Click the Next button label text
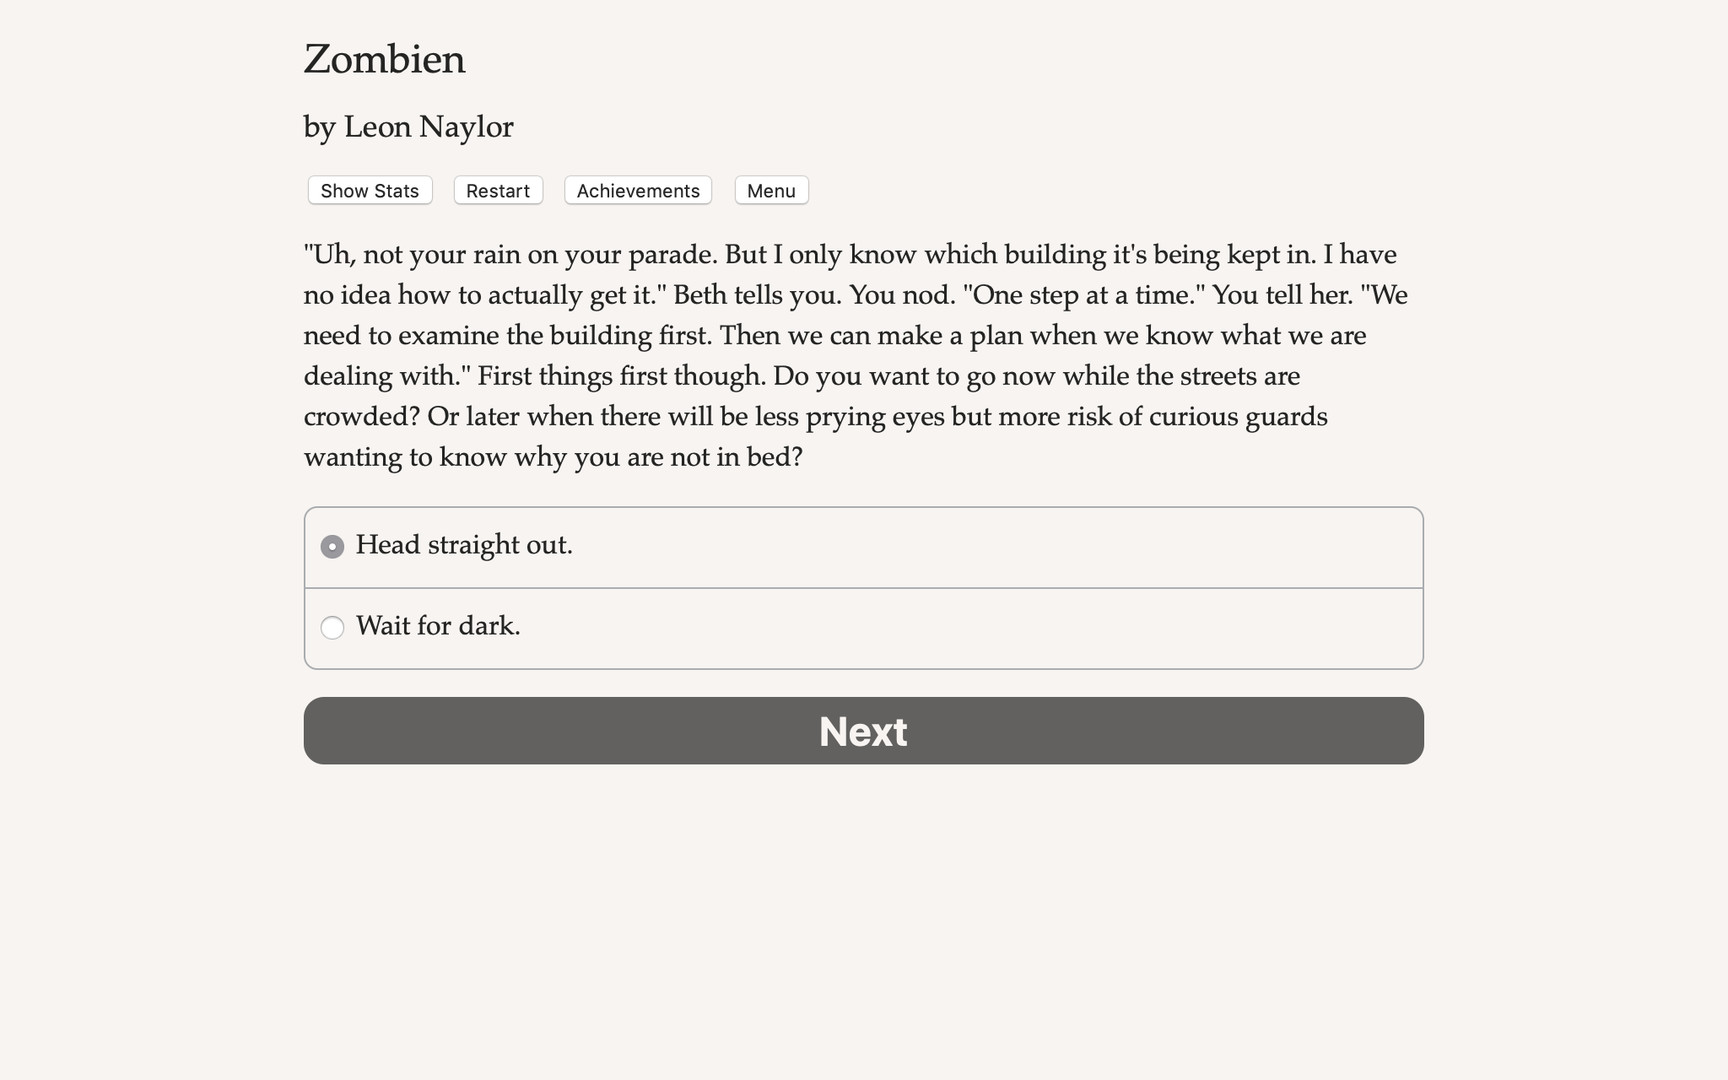This screenshot has width=1728, height=1080. (863, 731)
